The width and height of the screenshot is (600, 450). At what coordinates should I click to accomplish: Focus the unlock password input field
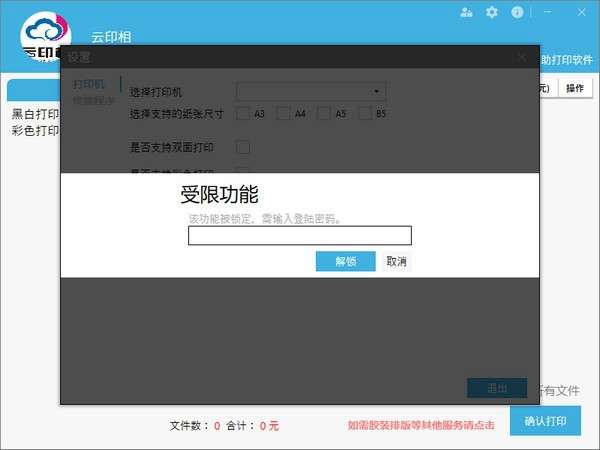(300, 235)
